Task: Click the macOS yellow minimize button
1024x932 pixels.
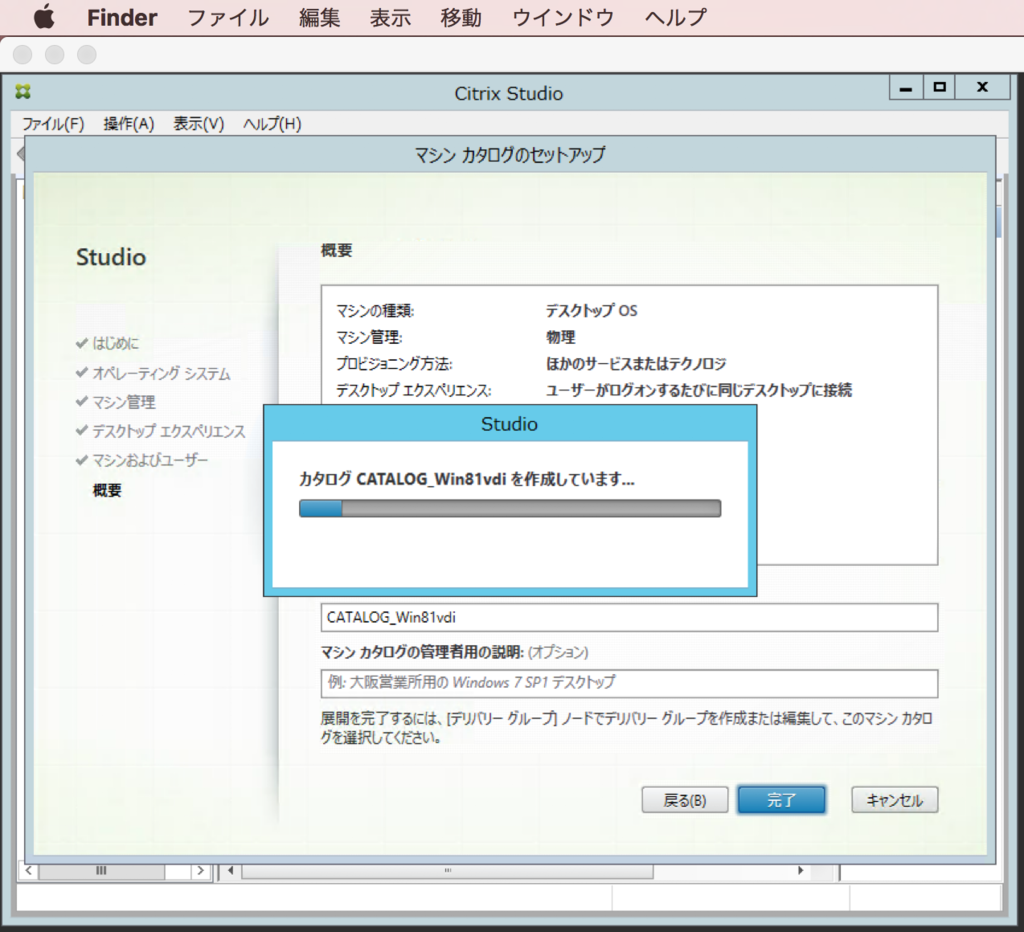Action: (55, 55)
